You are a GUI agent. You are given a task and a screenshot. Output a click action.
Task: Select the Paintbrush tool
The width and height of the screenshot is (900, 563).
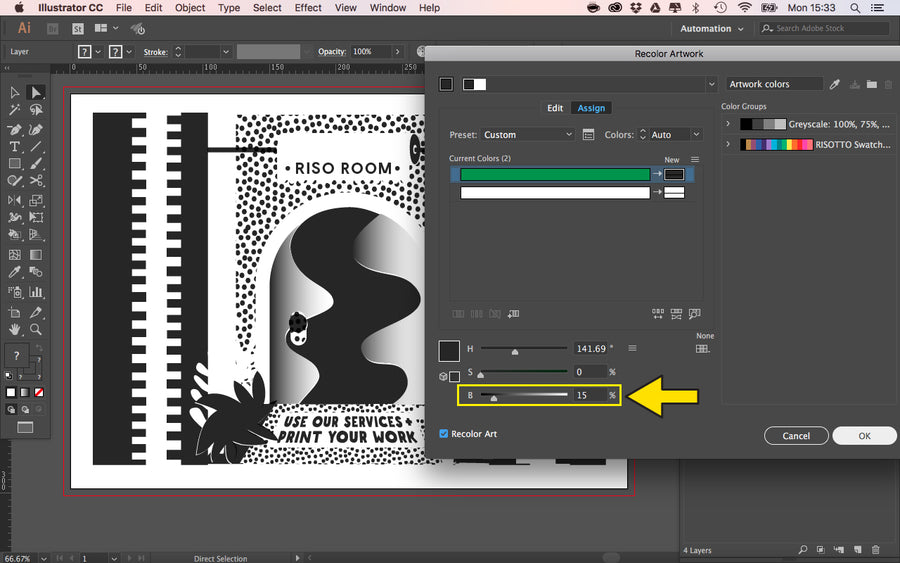(x=36, y=164)
